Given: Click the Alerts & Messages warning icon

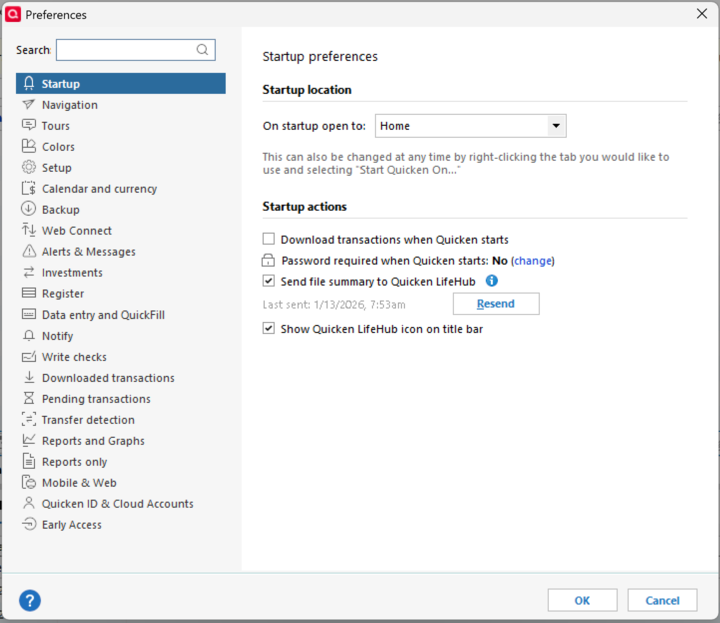Looking at the screenshot, I should 29,252.
